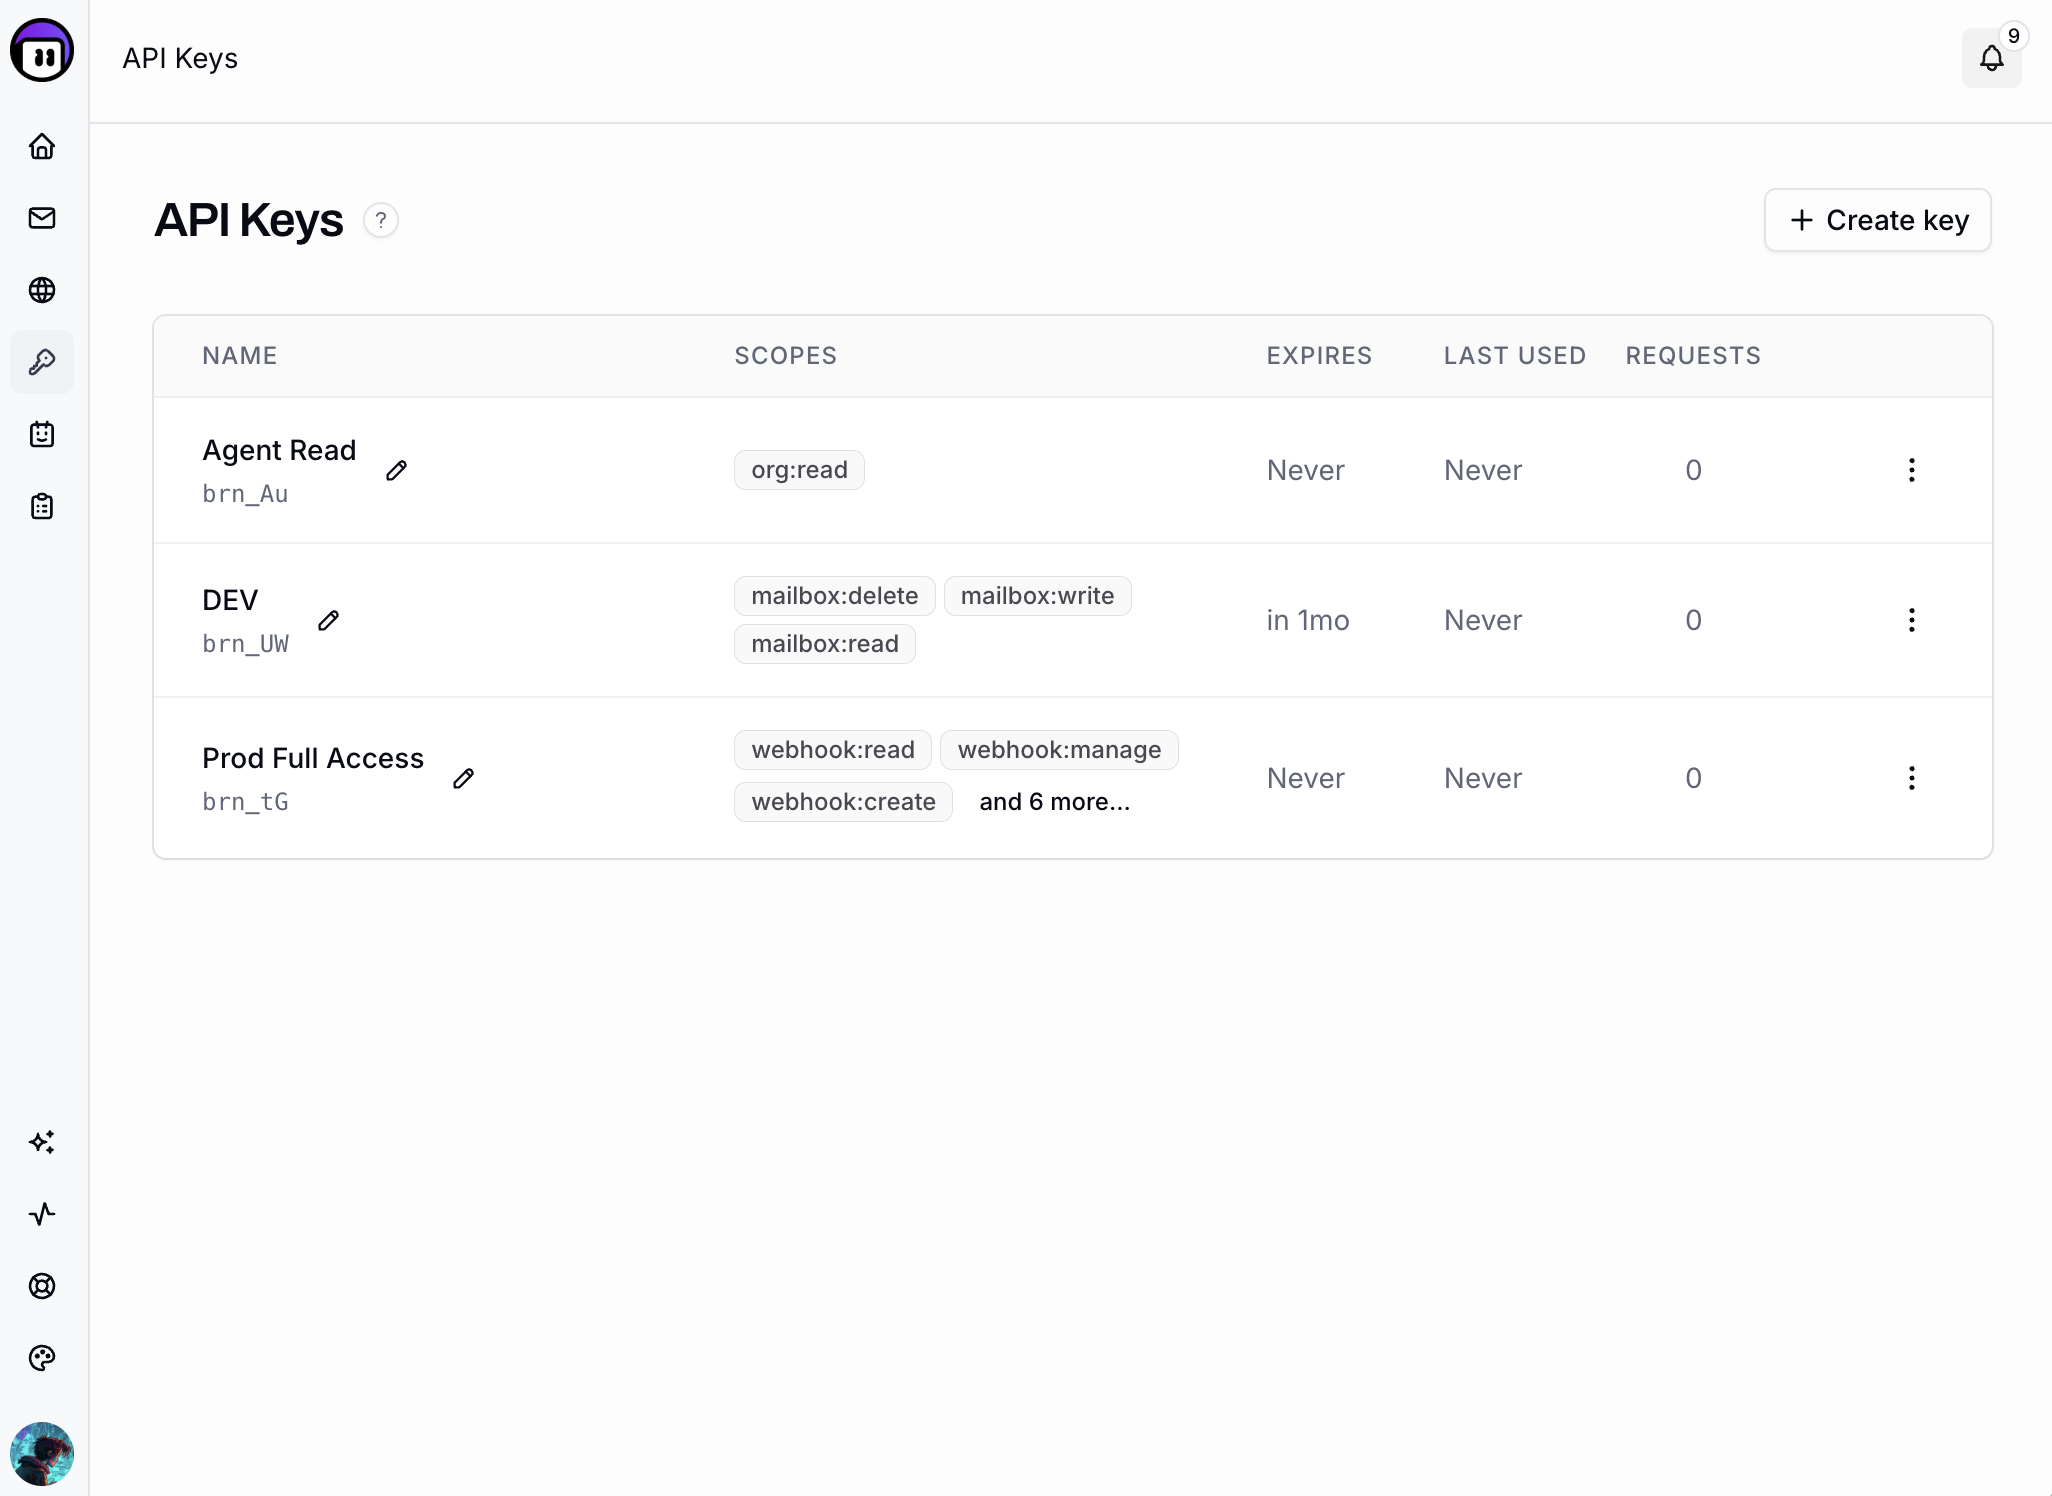Click the help question mark beside API Keys
Viewport: 2052px width, 1496px height.
381,220
